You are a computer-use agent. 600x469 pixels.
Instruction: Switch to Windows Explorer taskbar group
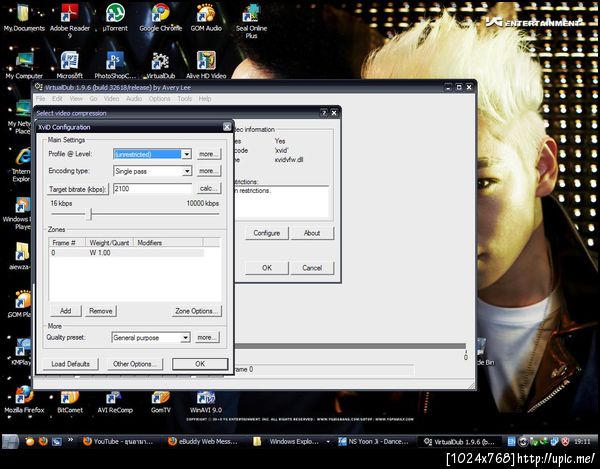coord(292,441)
